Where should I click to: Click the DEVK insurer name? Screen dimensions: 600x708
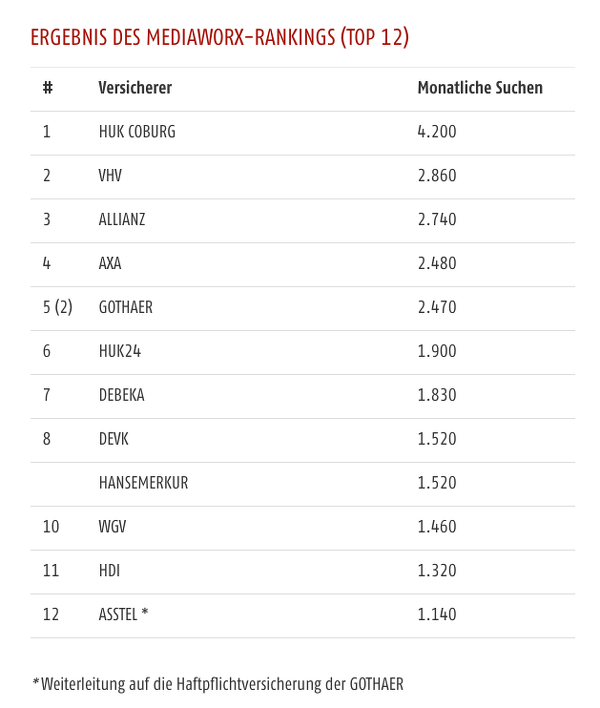pos(114,439)
